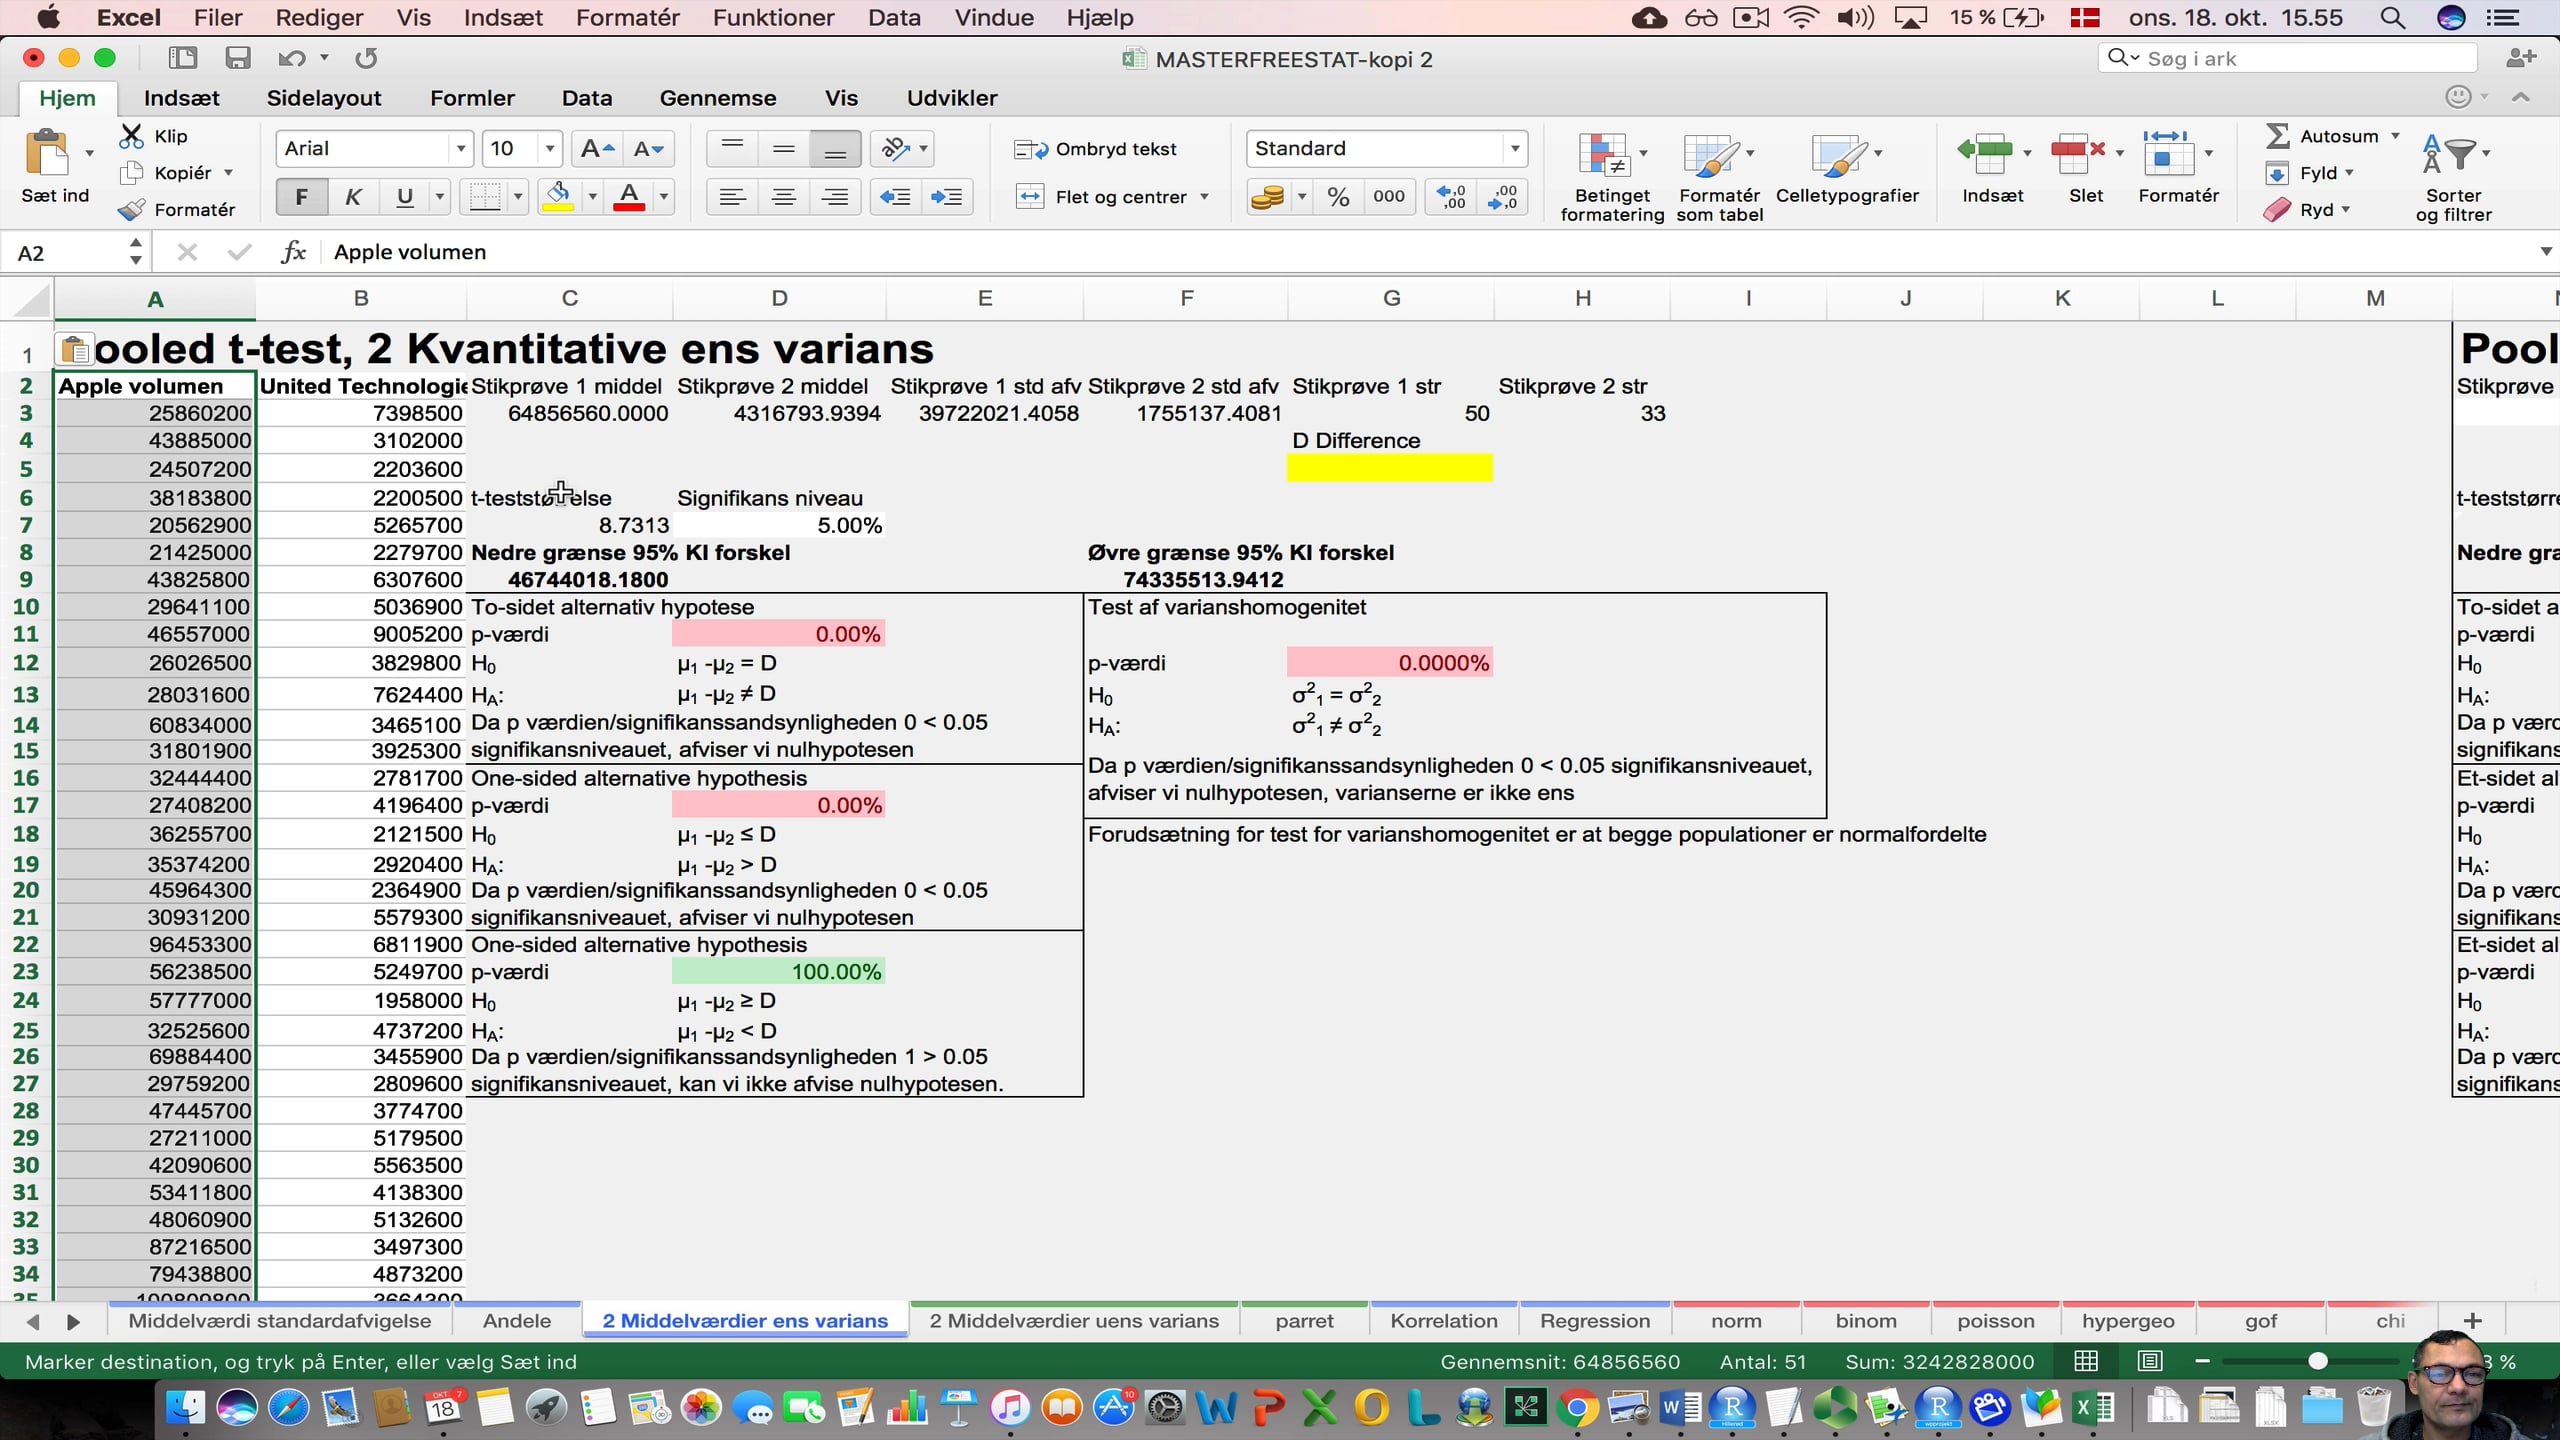Viewport: 2560px width, 1440px height.
Task: Click the Kopiér copy icon
Action: (131, 173)
